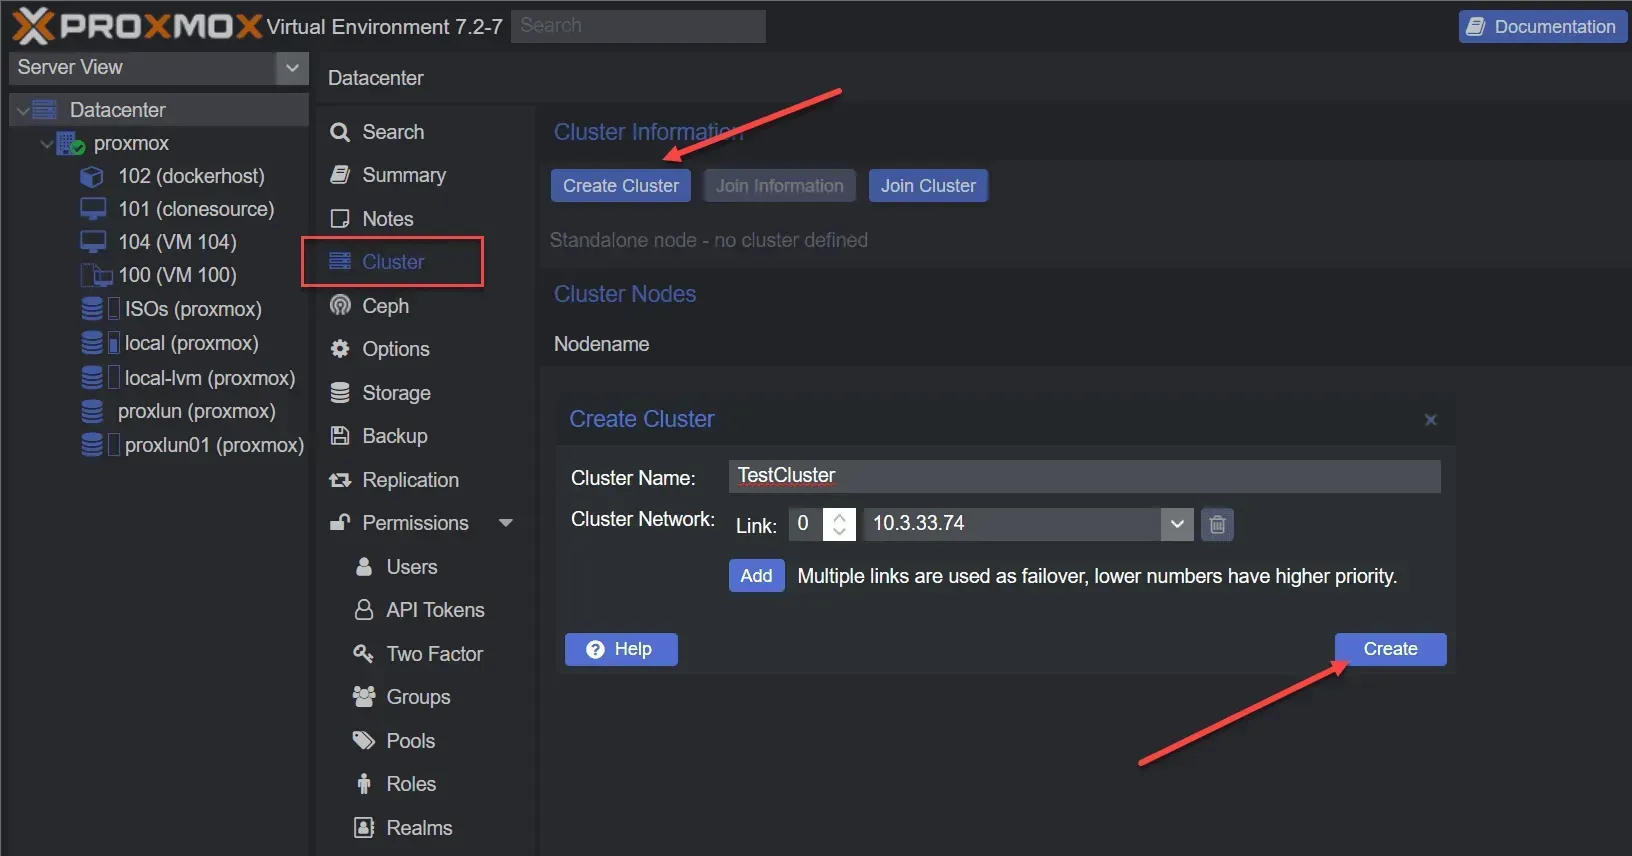Click the storage icon for proxlun (proxmox)
The image size is (1632, 856).
92,411
